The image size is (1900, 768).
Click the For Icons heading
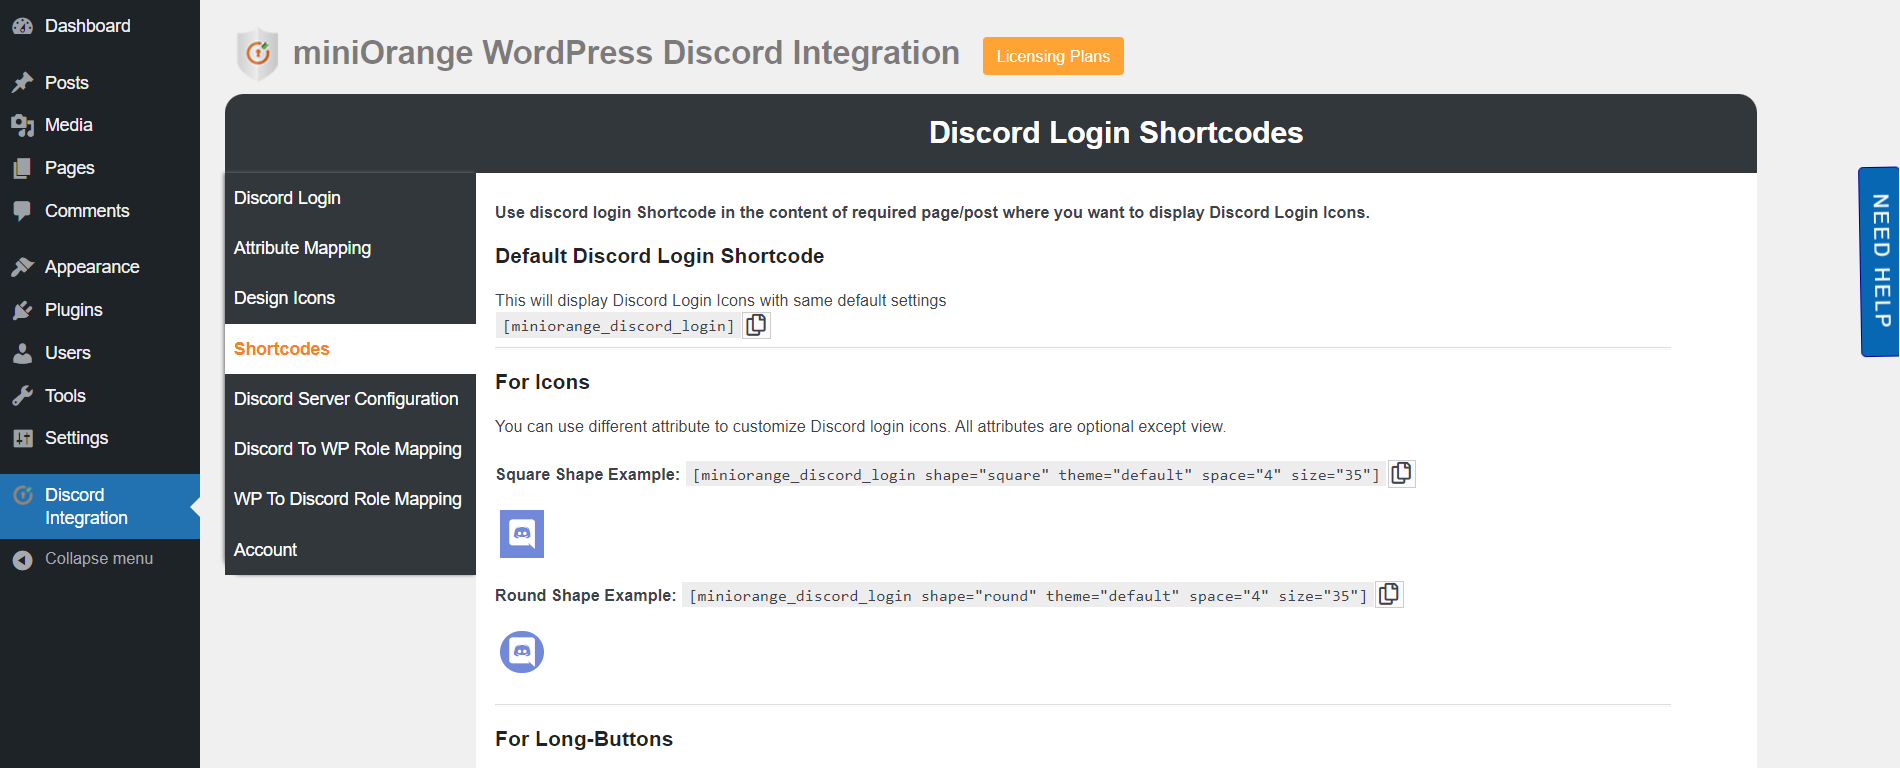tap(542, 382)
